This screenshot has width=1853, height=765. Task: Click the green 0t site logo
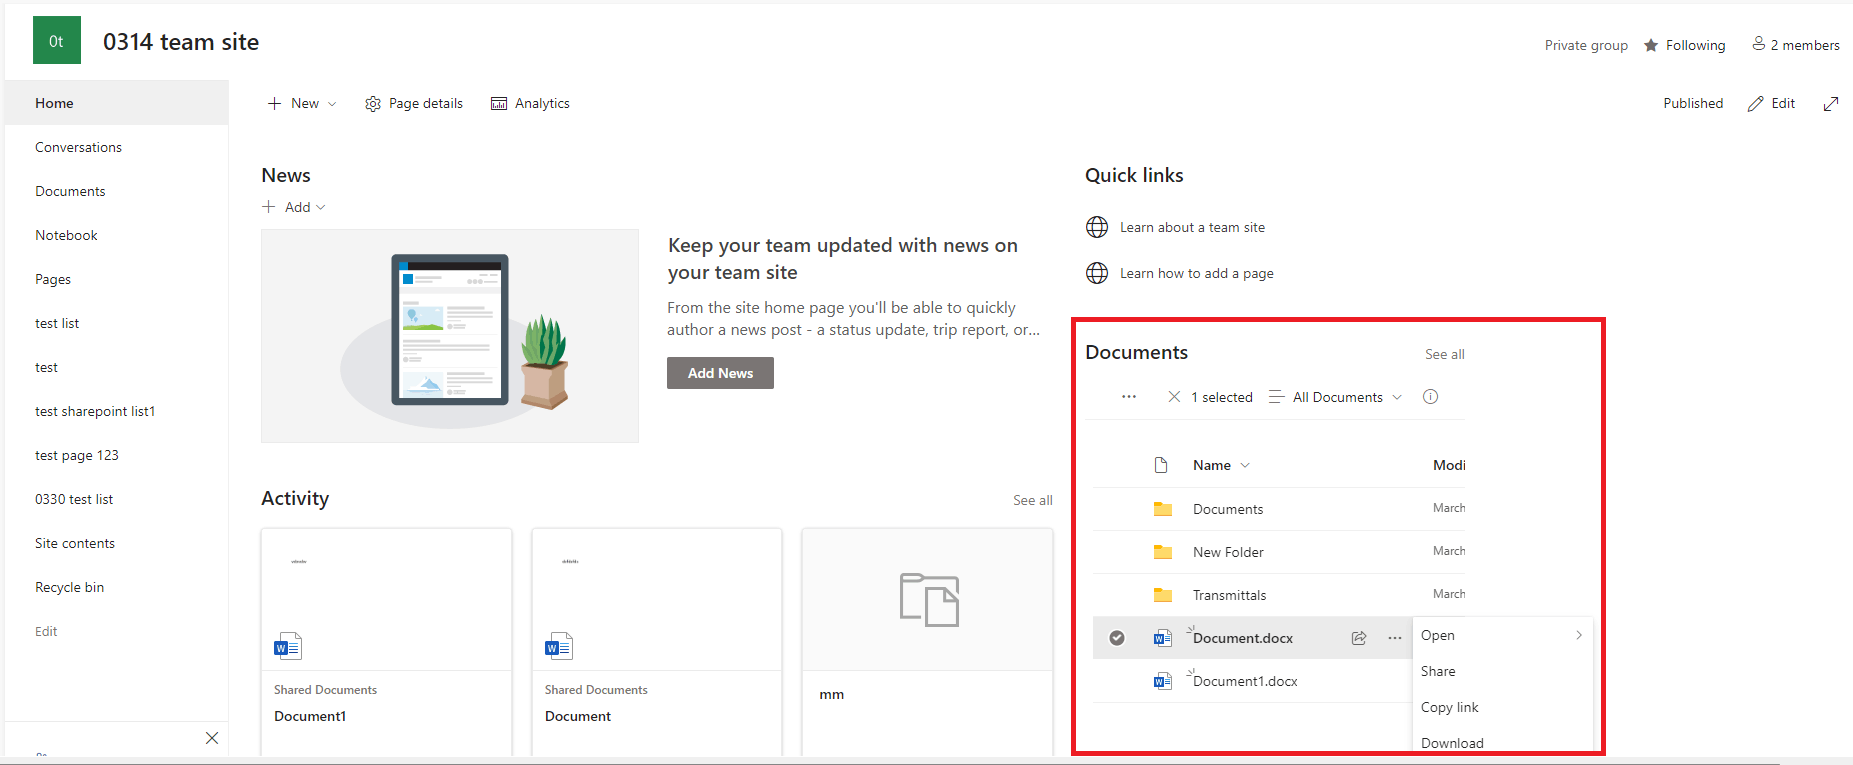tap(57, 41)
